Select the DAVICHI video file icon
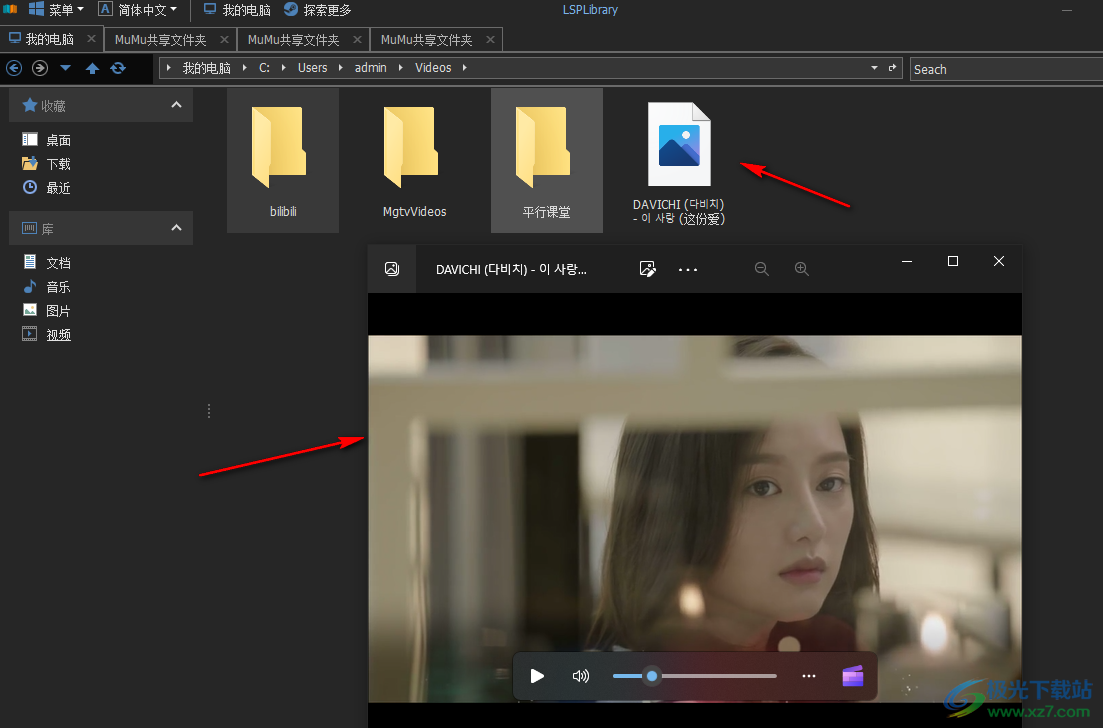 (x=679, y=144)
